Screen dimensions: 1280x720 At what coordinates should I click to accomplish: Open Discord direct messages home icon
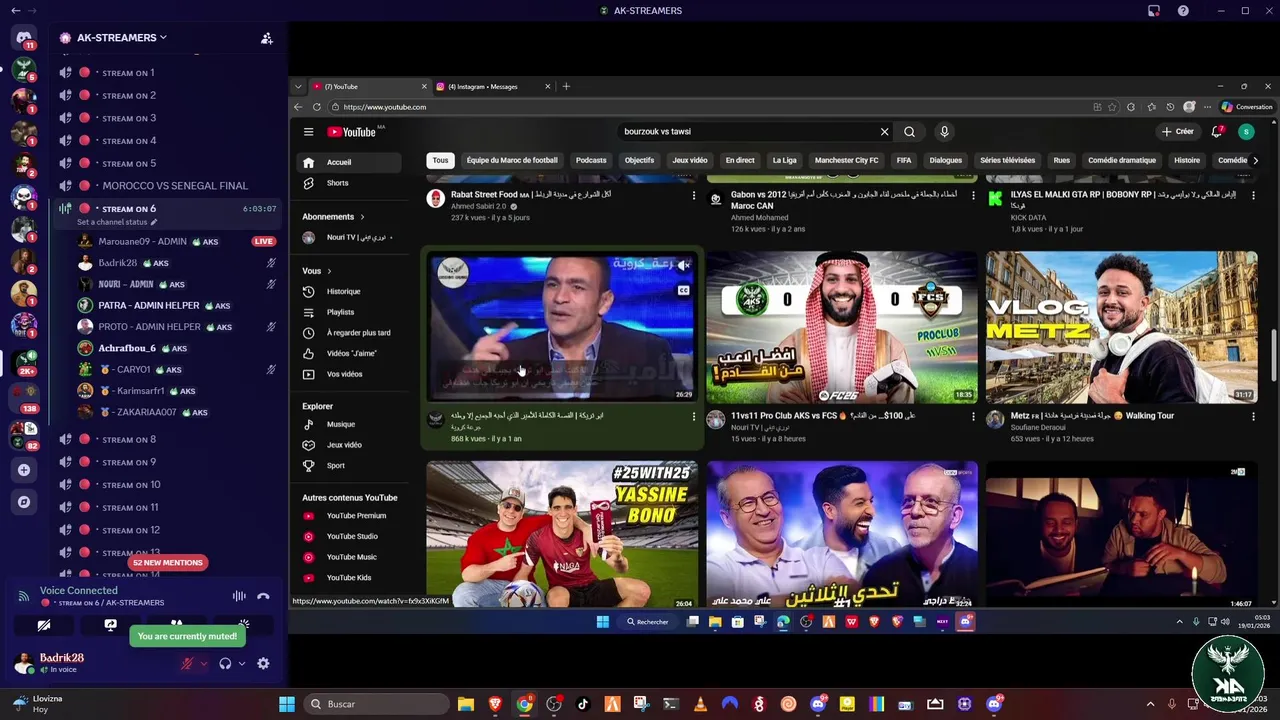[24, 38]
